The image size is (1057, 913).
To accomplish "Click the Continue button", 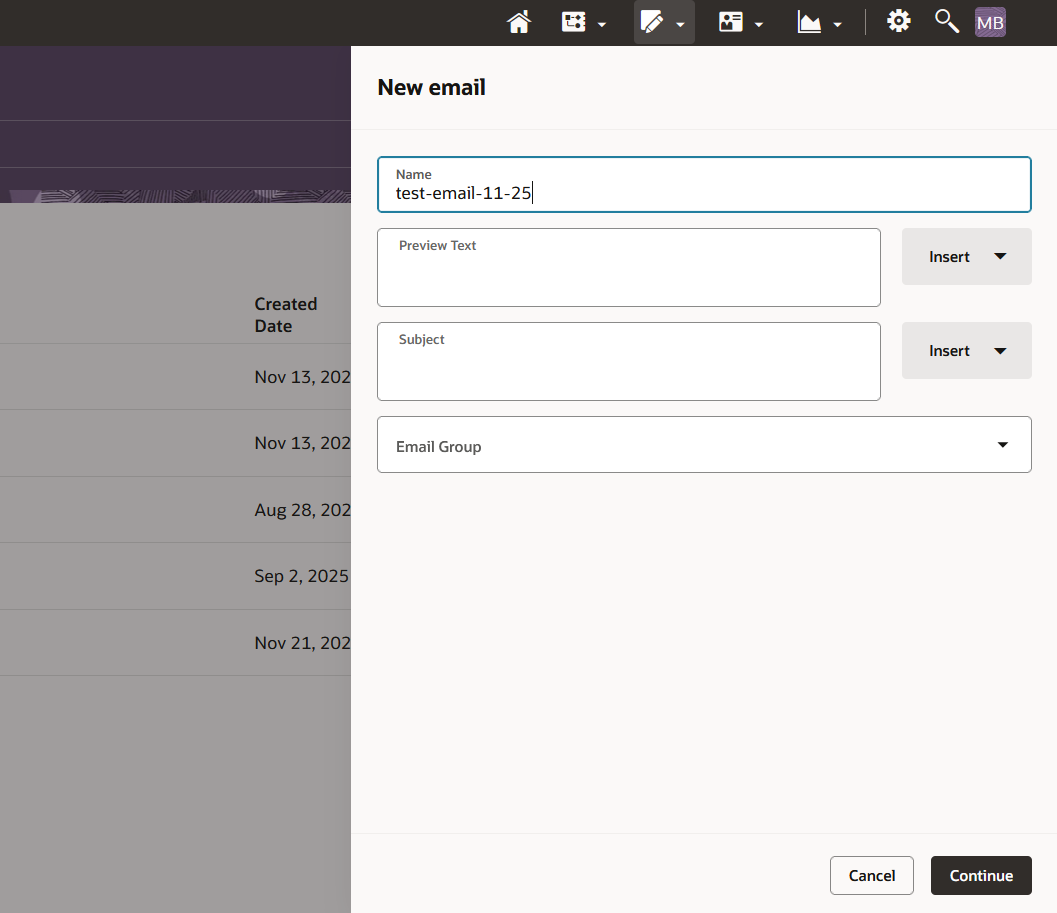I will tap(980, 875).
